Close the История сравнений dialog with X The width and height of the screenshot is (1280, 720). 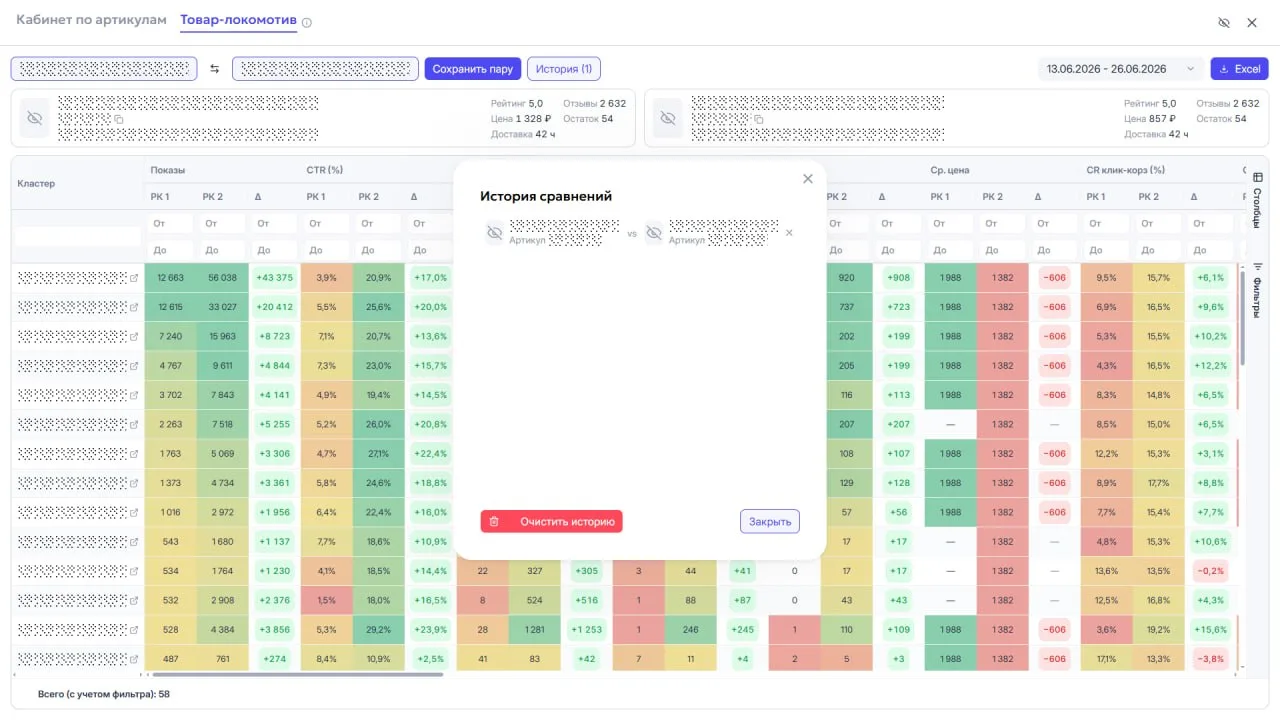[x=808, y=179]
